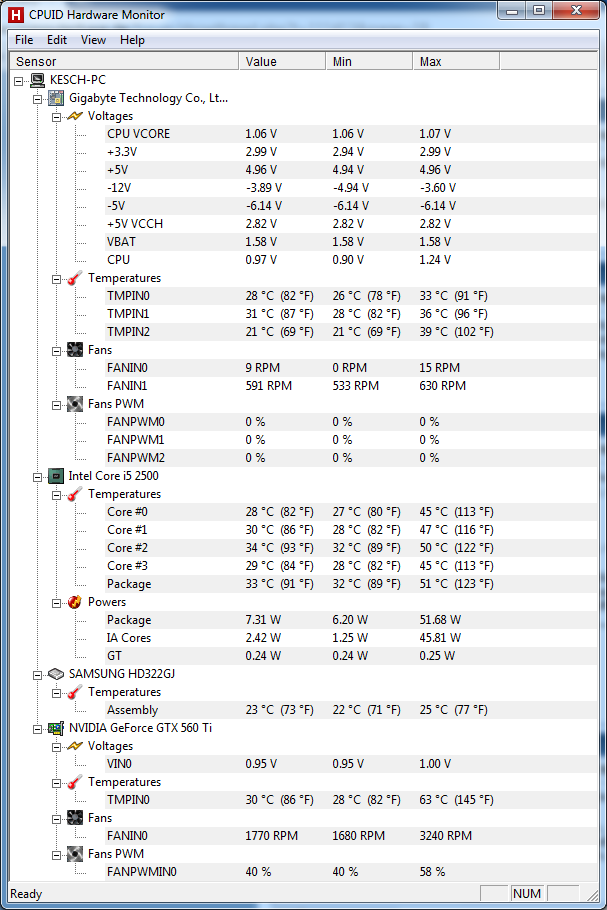Collapse the Gigabyte Temperatures group
Image resolution: width=607 pixels, height=910 pixels.
[x=56, y=279]
